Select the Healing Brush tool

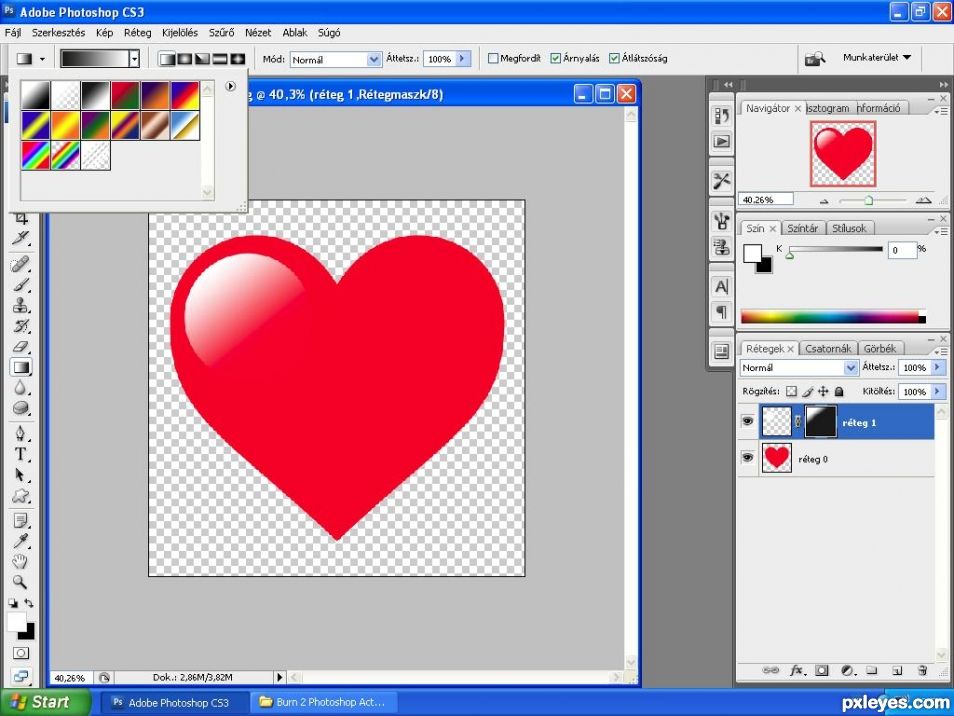click(21, 263)
